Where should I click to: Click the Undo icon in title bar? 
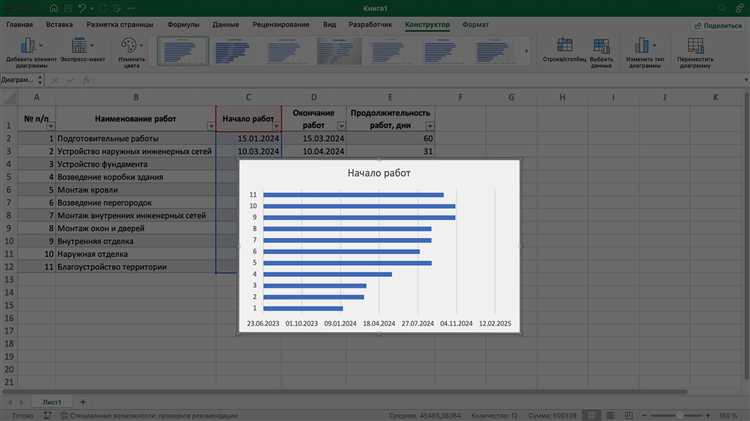(x=83, y=8)
